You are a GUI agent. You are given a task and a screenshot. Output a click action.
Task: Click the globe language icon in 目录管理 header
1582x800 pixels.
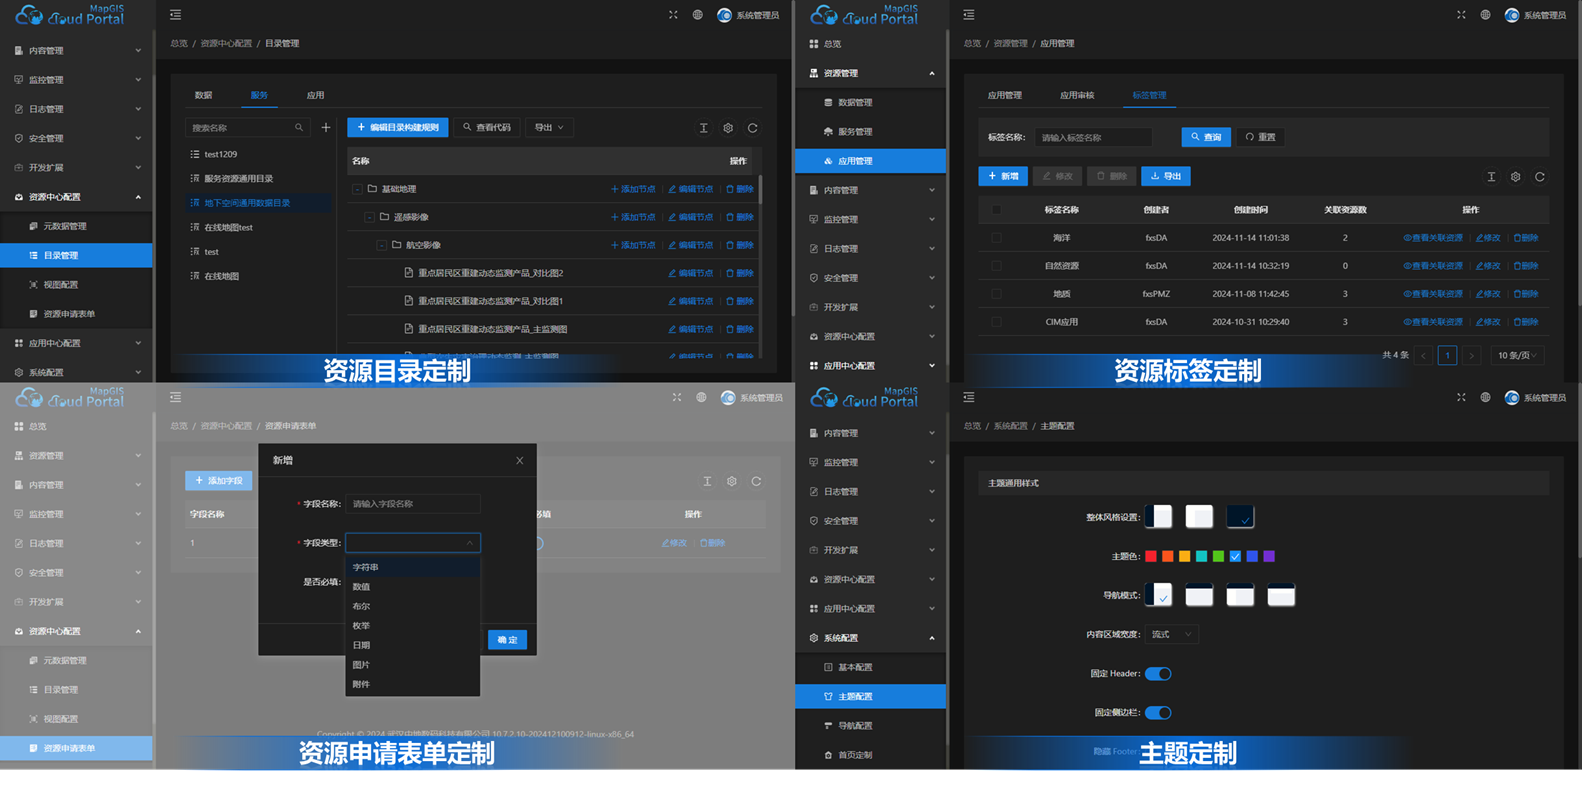(x=698, y=15)
